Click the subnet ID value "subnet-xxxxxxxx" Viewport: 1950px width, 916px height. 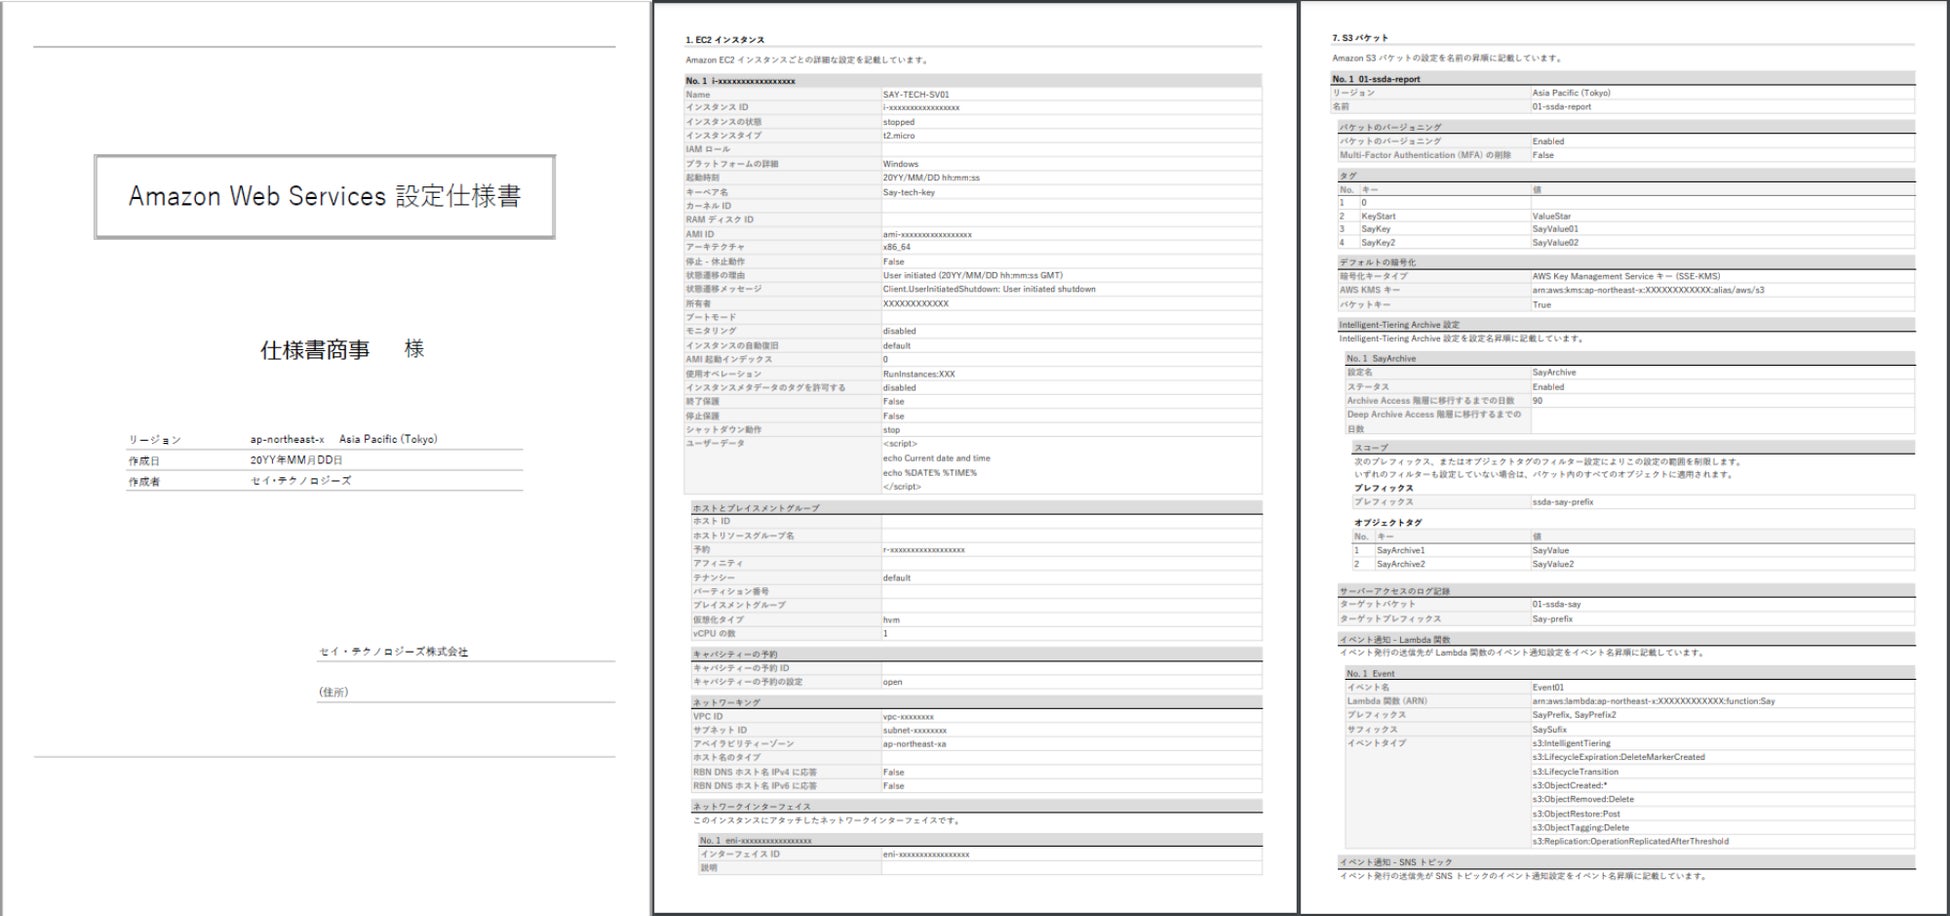914,731
